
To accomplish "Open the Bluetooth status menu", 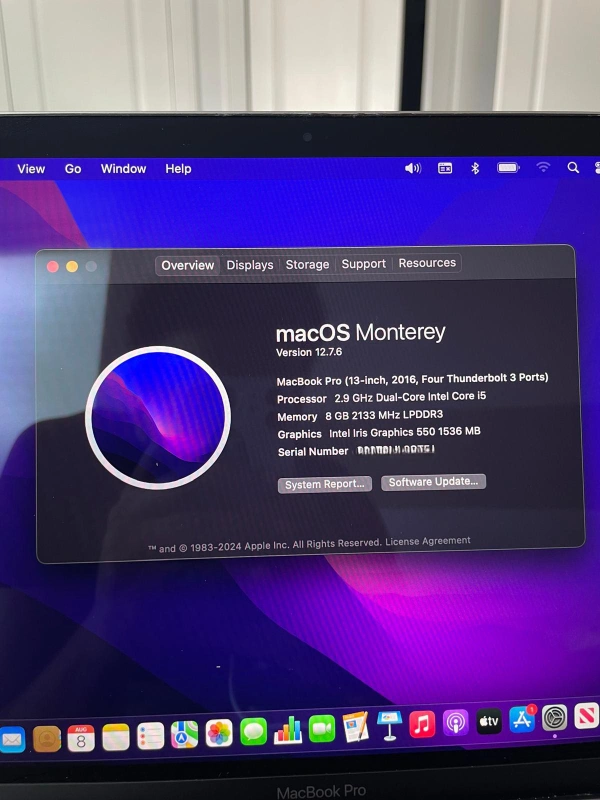I will click(475, 168).
